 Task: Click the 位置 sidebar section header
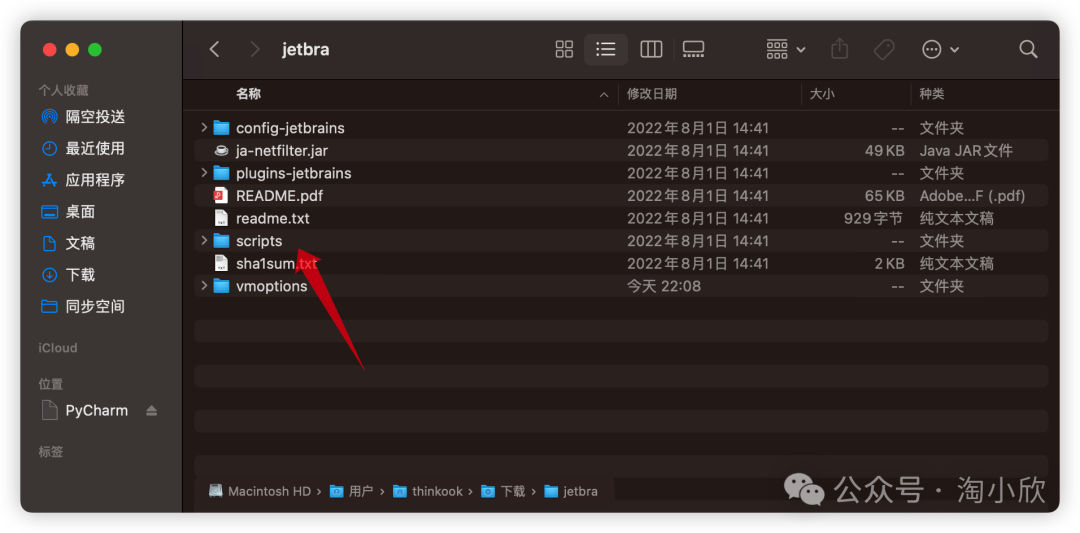pyautogui.click(x=51, y=384)
